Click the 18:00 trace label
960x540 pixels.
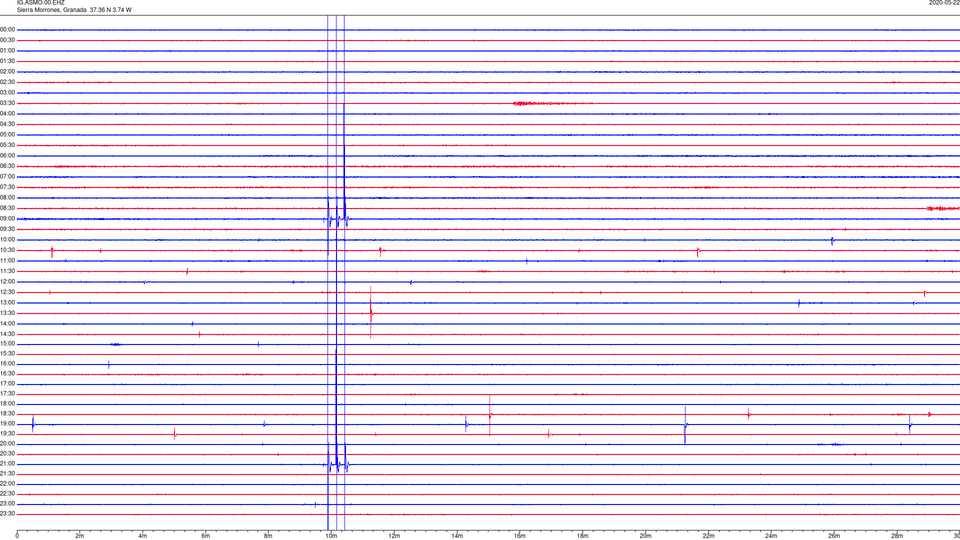click(7, 403)
